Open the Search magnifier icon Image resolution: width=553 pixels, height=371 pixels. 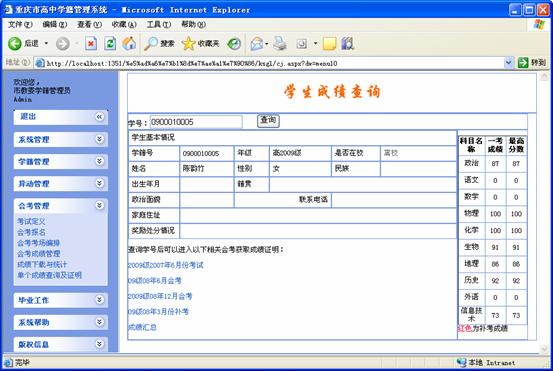[151, 43]
